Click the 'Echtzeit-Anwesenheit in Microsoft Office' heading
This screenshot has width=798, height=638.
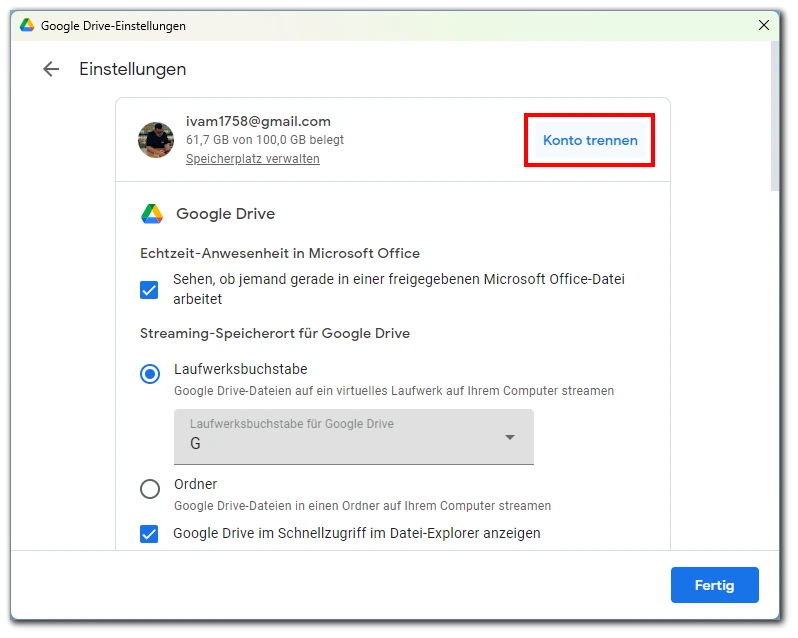(280, 253)
